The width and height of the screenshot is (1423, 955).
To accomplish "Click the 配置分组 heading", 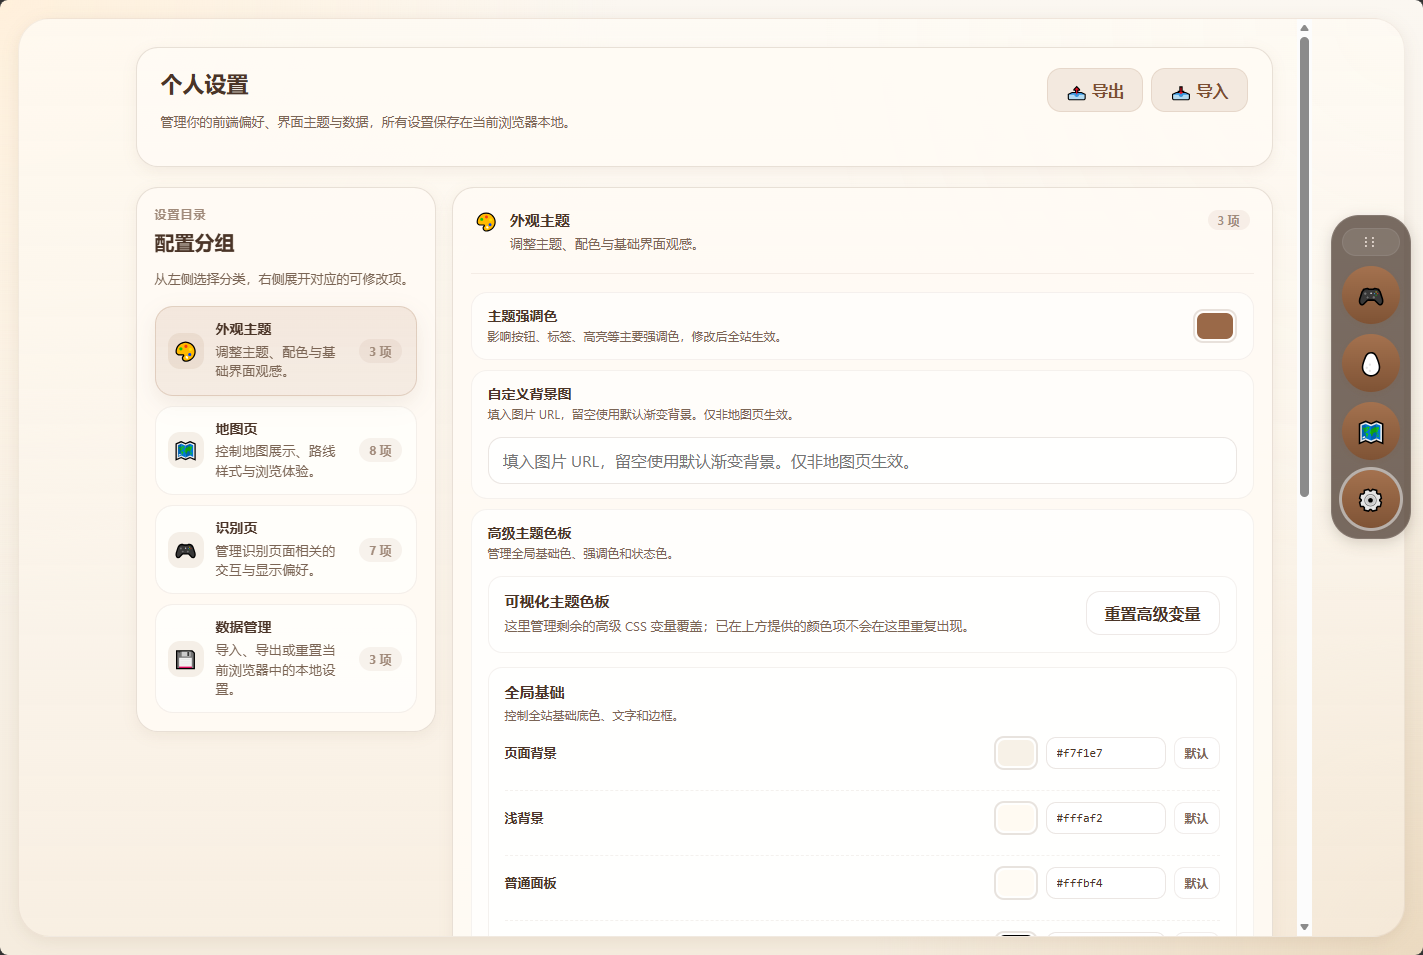I will tap(194, 243).
